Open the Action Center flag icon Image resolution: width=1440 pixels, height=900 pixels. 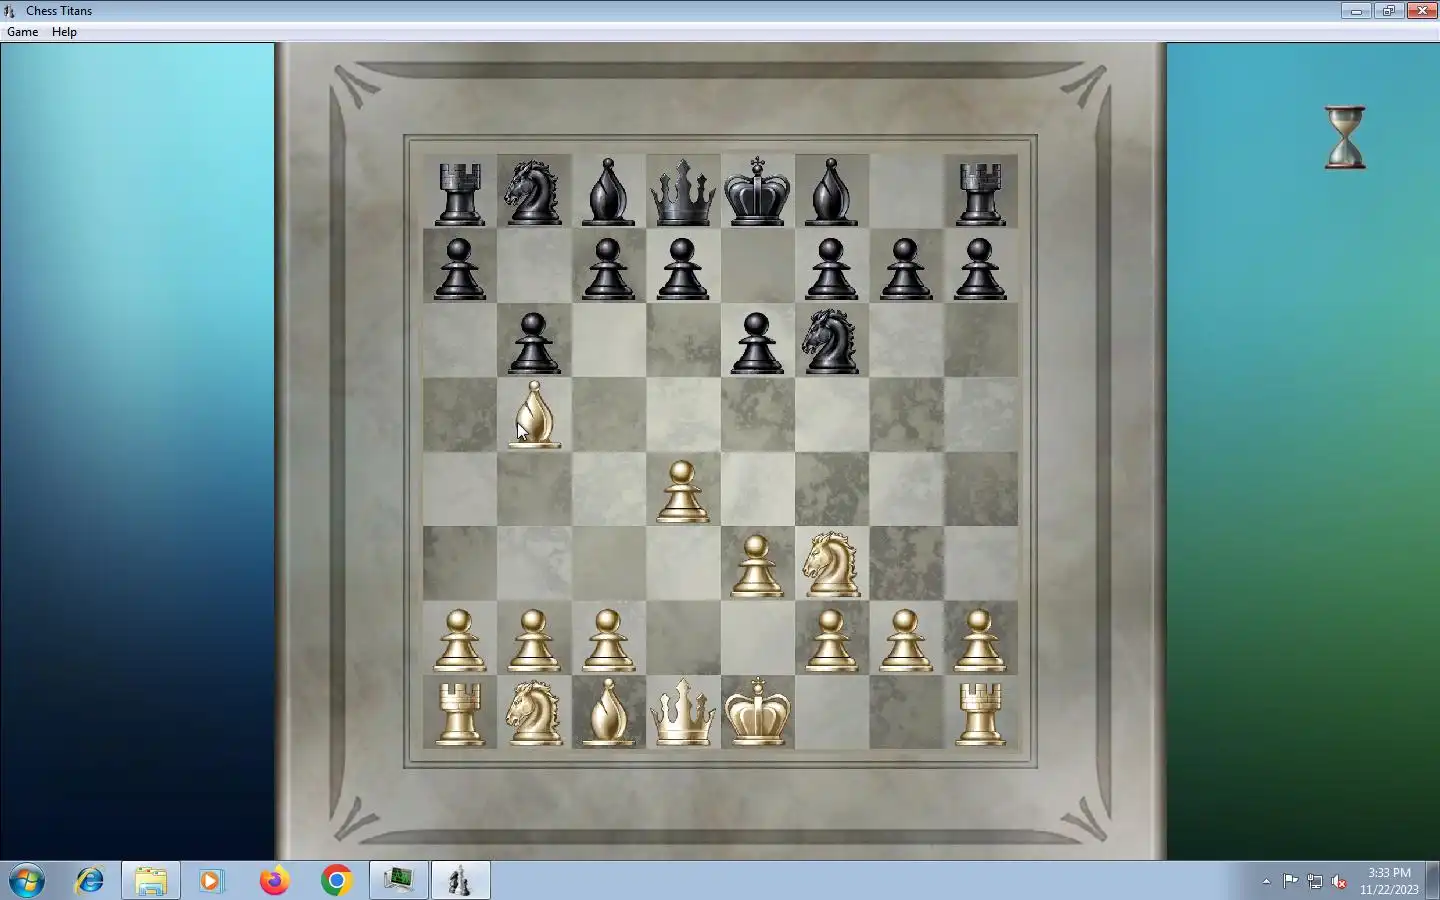pos(1291,881)
